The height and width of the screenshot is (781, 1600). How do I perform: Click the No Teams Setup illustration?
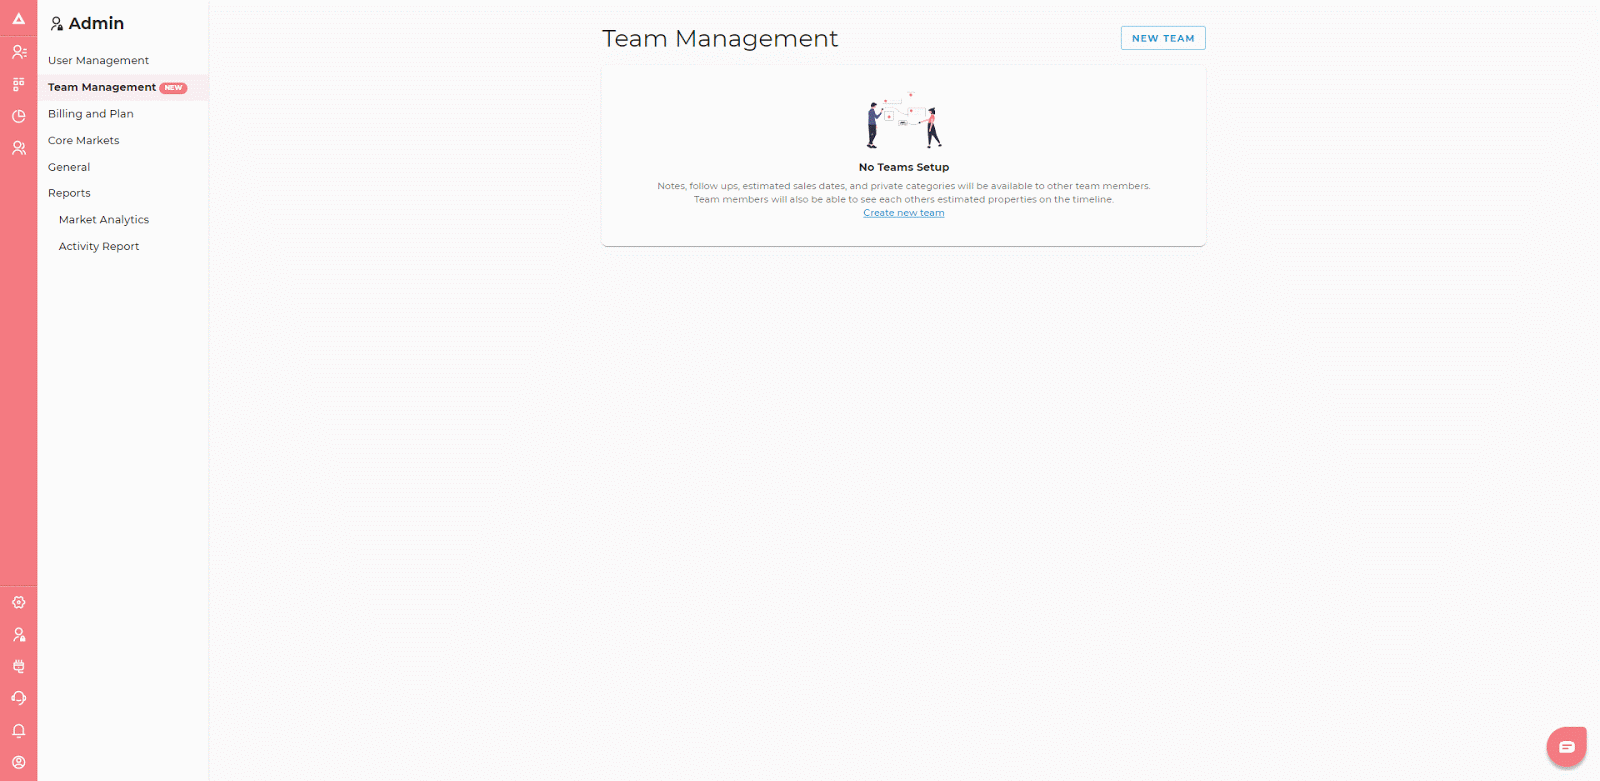coord(904,120)
